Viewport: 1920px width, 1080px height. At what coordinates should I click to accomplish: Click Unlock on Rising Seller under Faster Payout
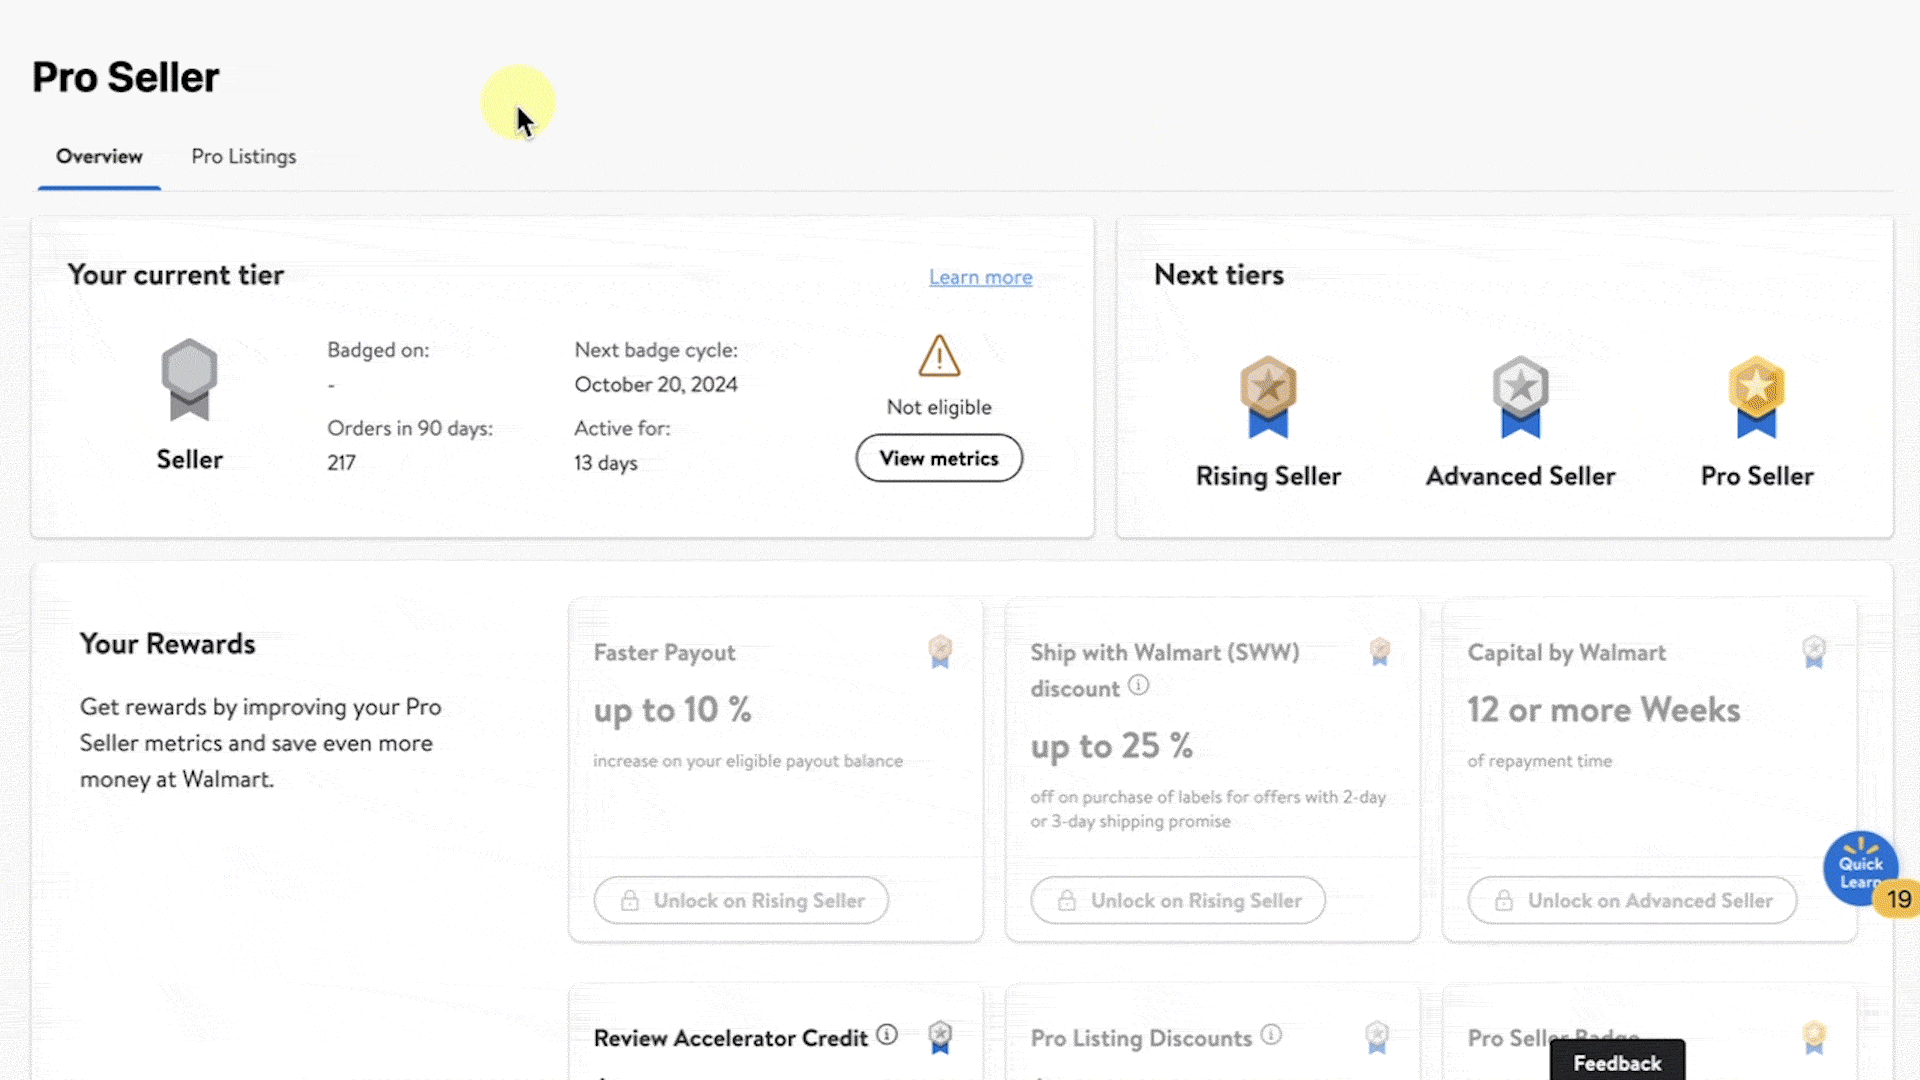pos(741,901)
